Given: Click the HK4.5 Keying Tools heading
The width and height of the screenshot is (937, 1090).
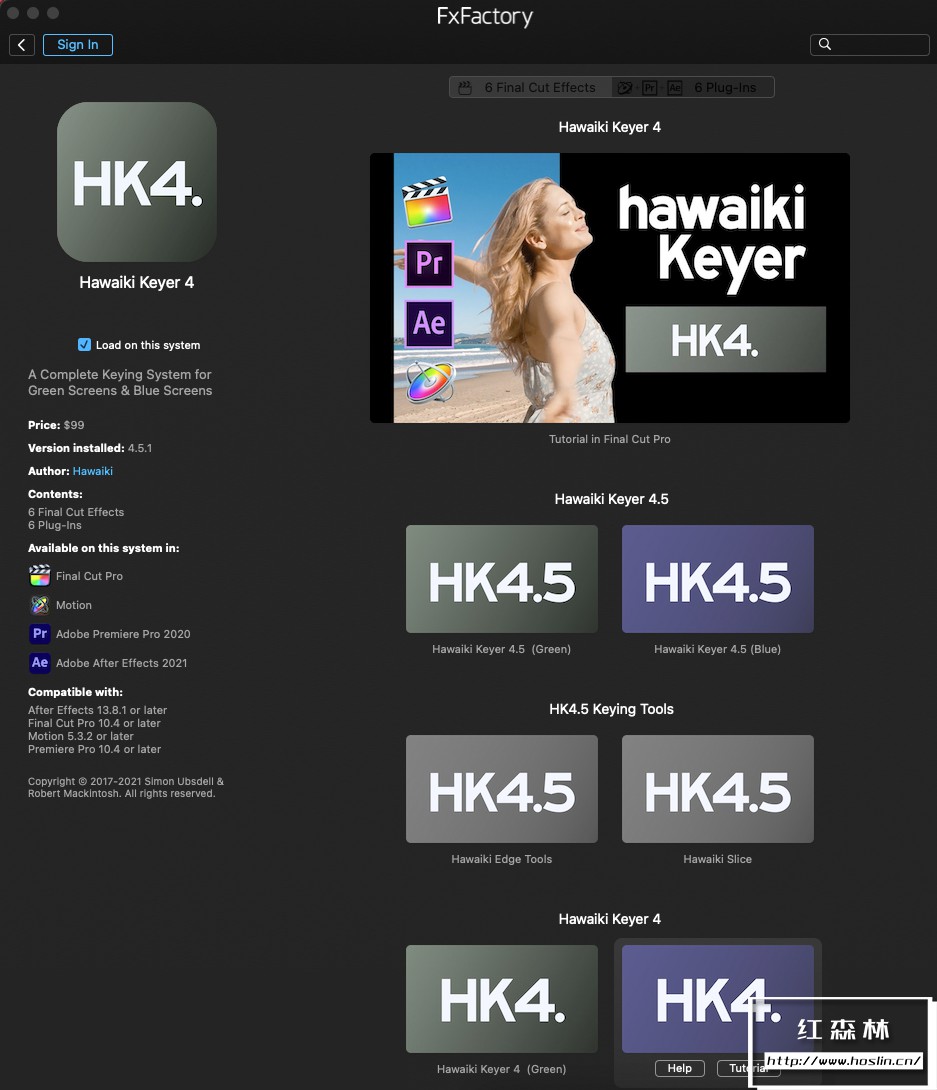Looking at the screenshot, I should pos(611,709).
